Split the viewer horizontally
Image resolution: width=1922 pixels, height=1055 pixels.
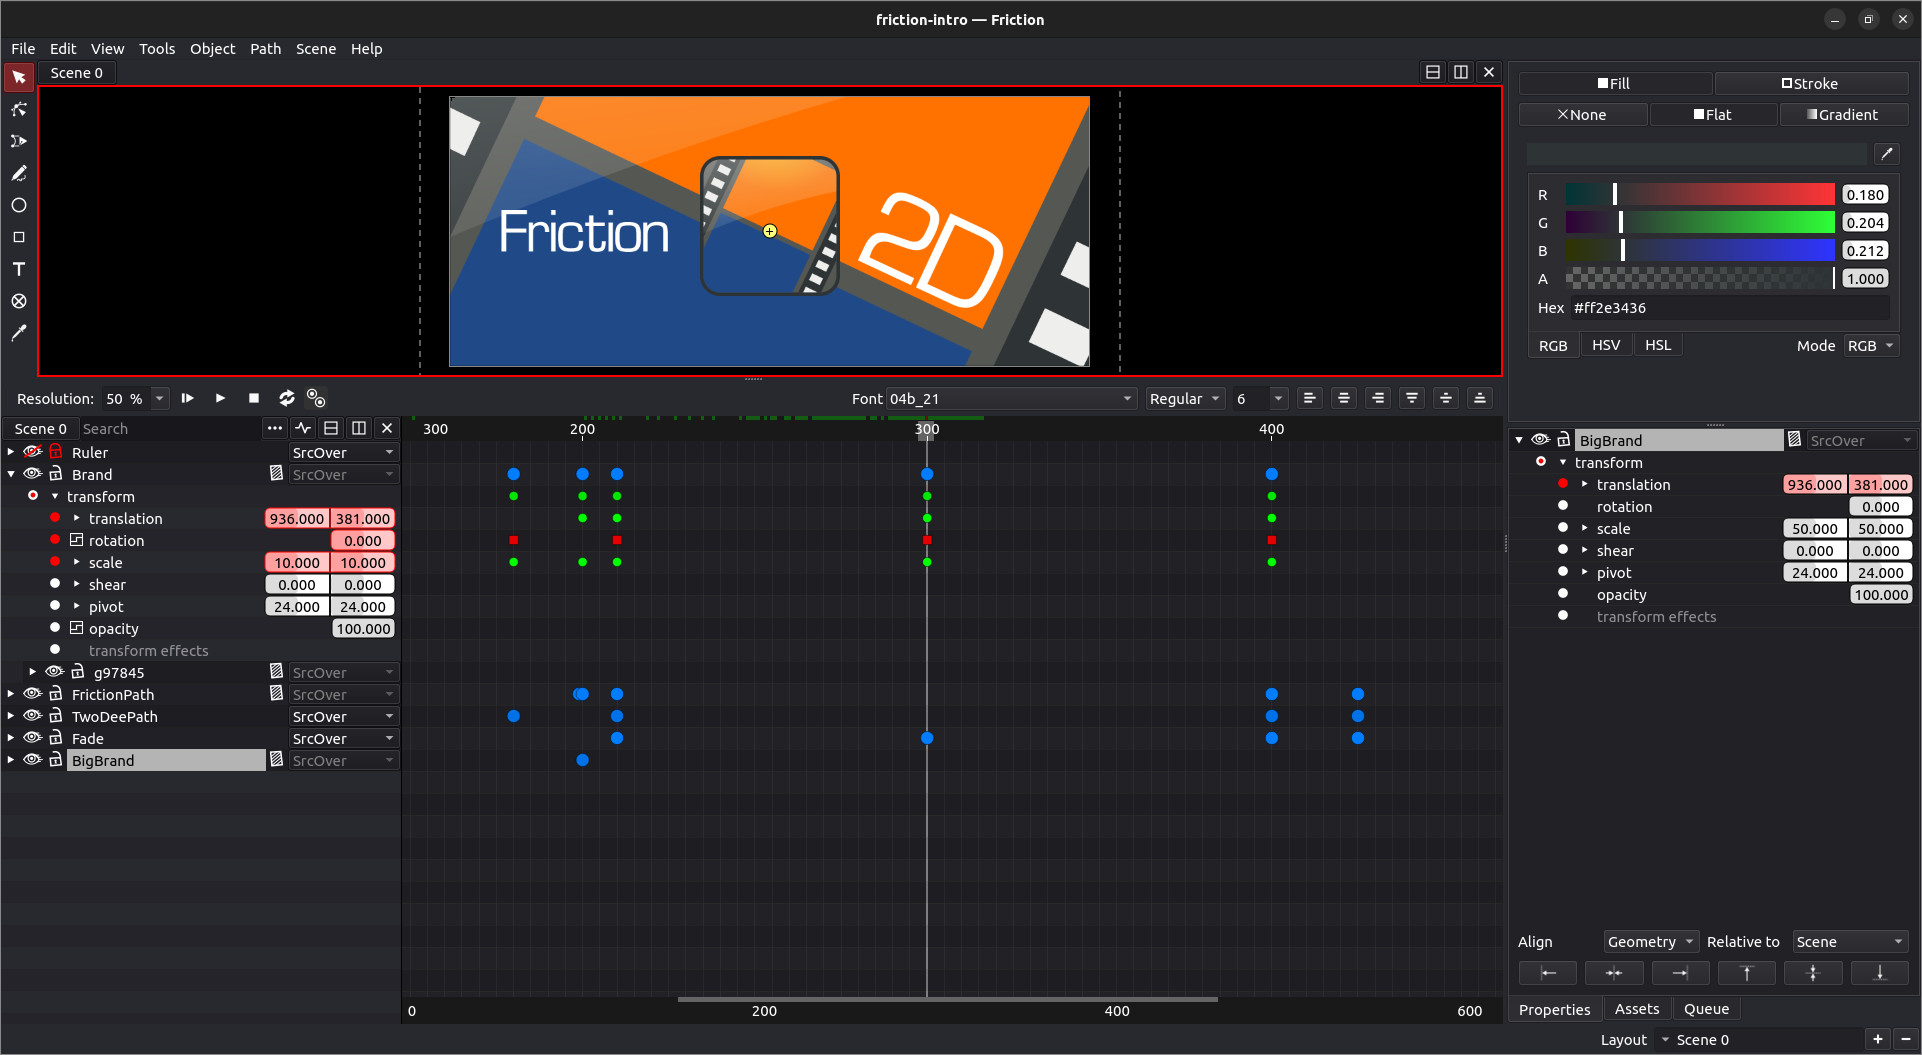click(x=1433, y=72)
